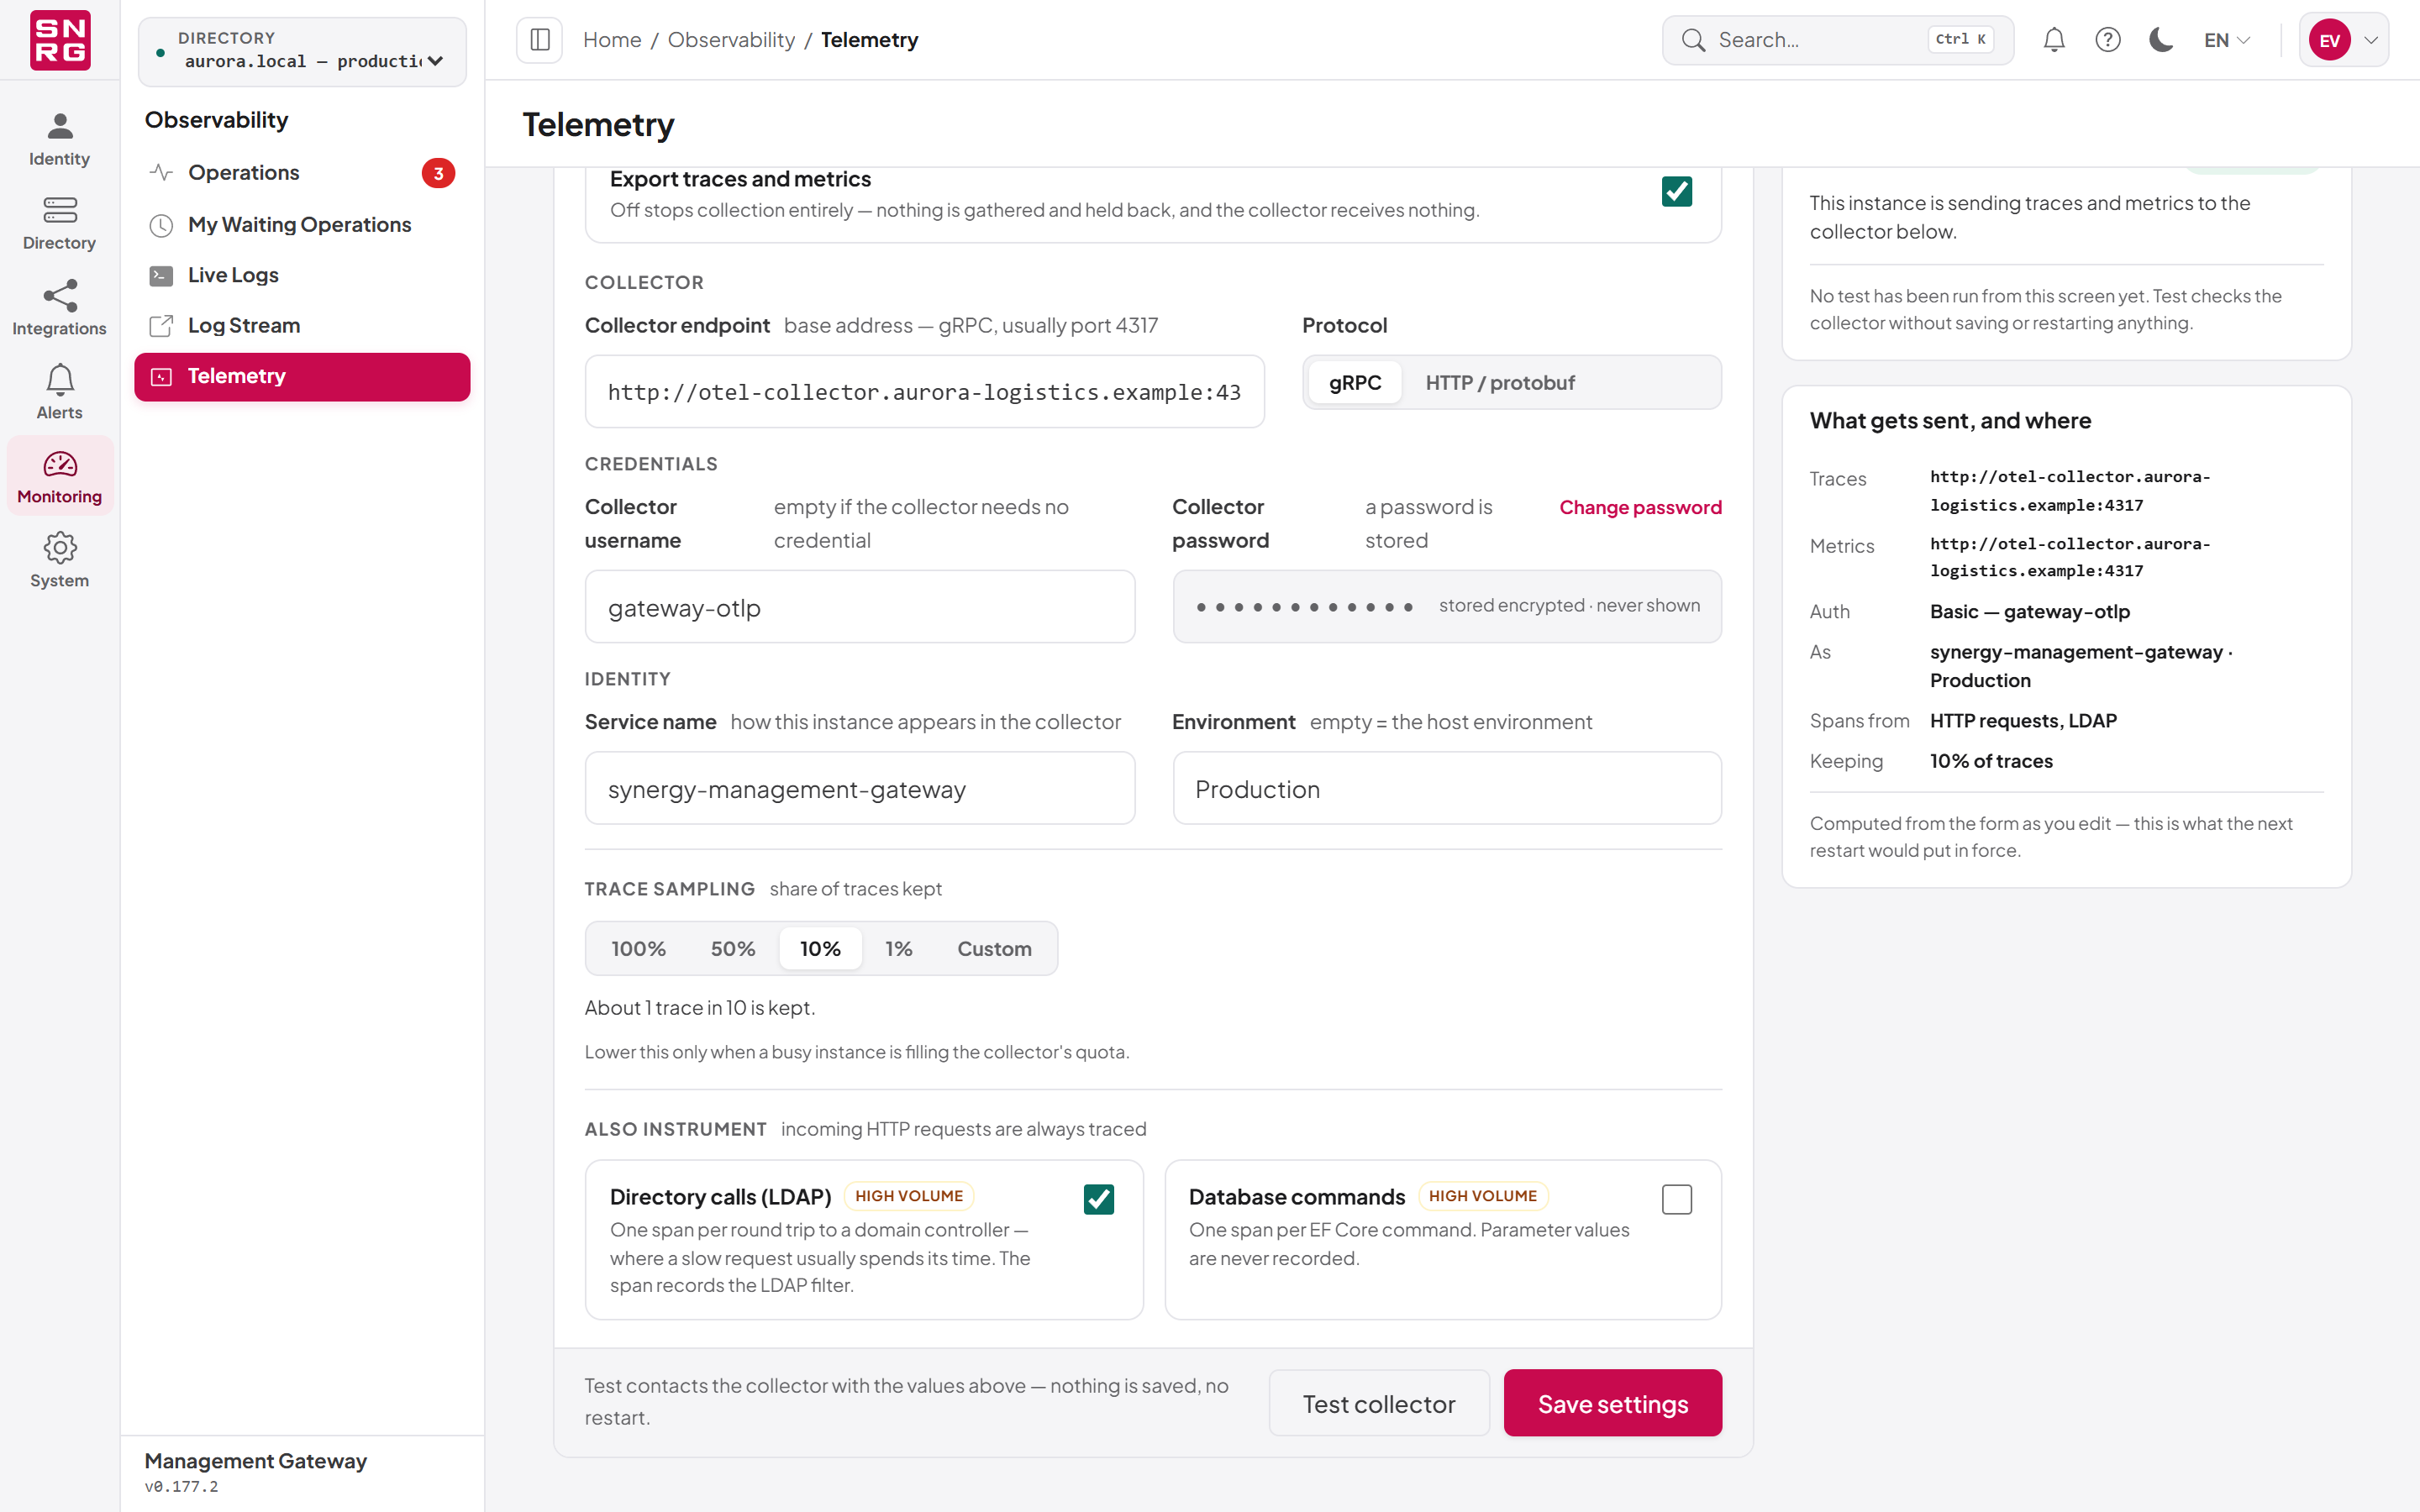Open the Directory section
This screenshot has height=1512, width=2420.
(x=59, y=223)
